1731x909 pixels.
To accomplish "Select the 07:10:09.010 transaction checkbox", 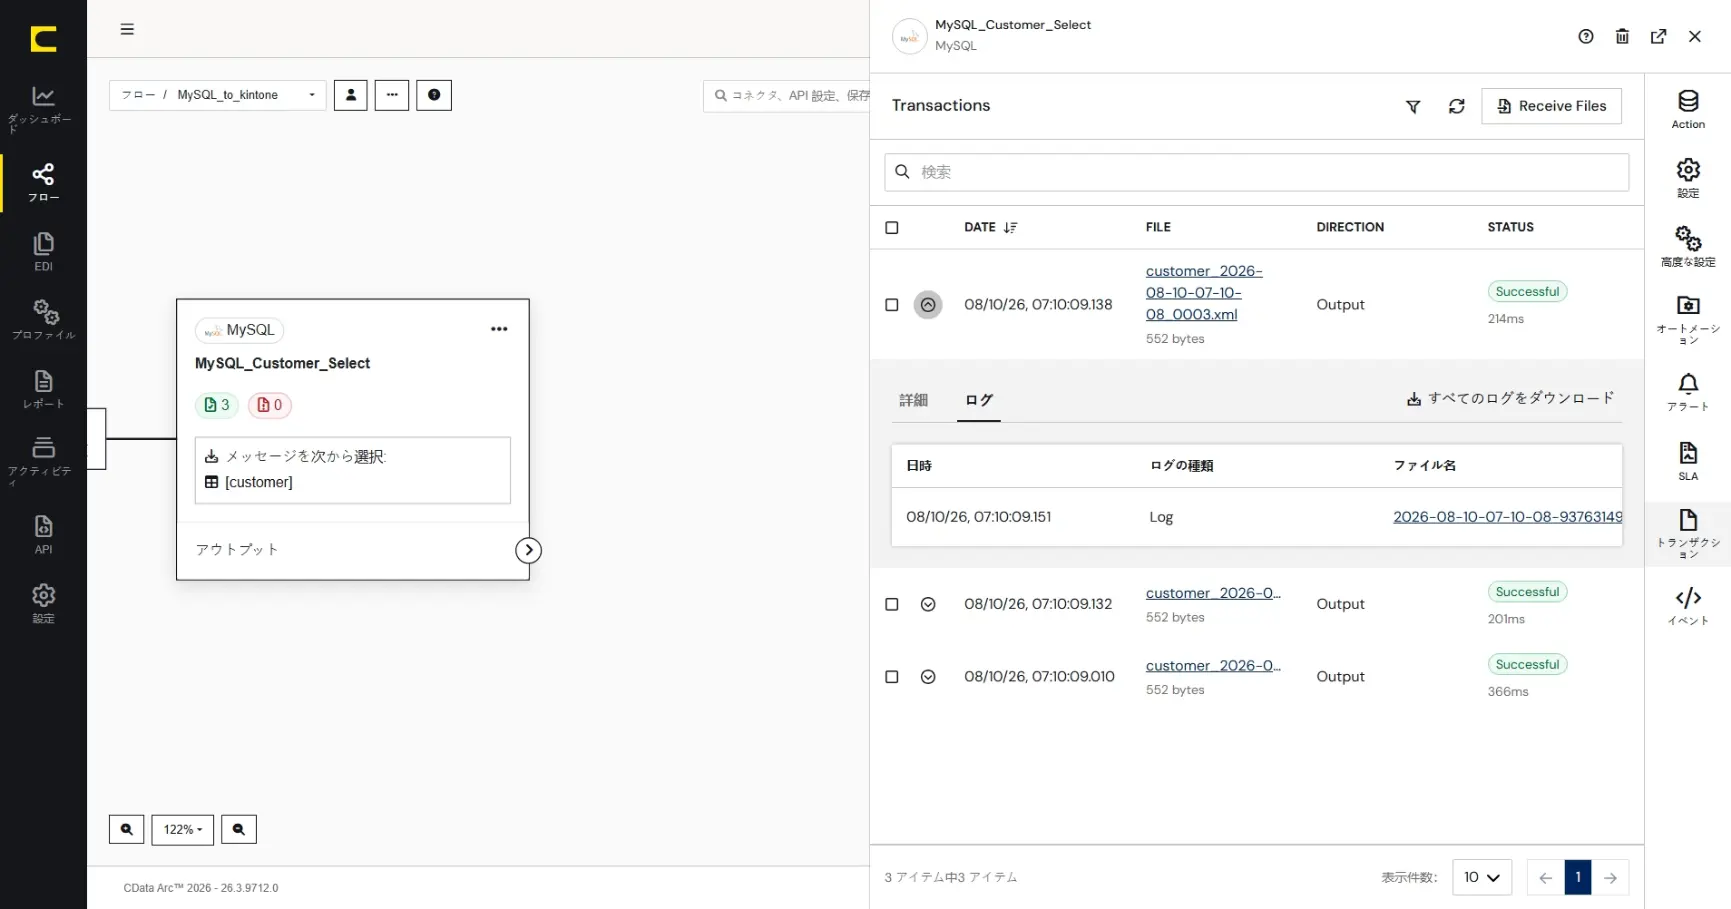I will pyautogui.click(x=892, y=677).
